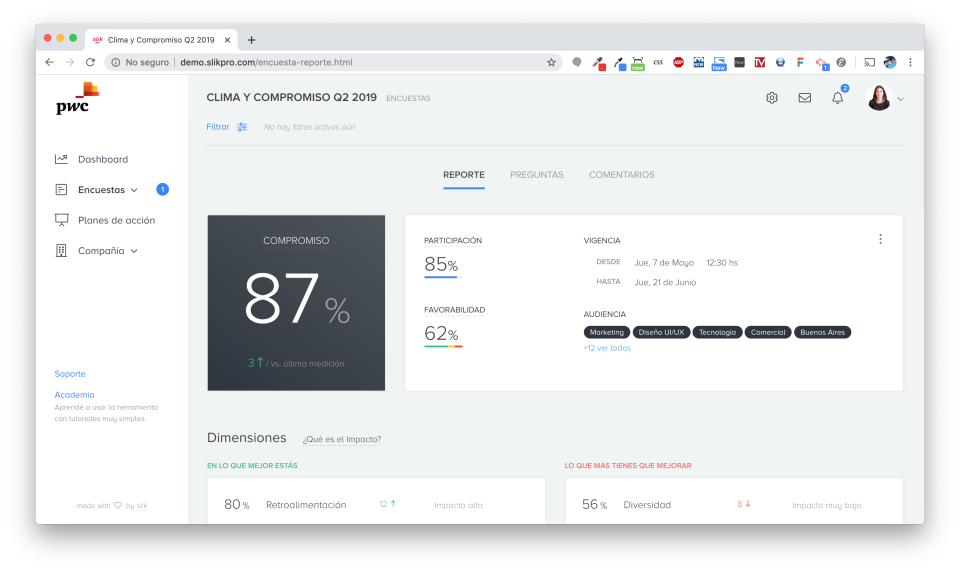Click the Dashboard chart icon in sidebar
The width and height of the screenshot is (960, 571).
61,159
